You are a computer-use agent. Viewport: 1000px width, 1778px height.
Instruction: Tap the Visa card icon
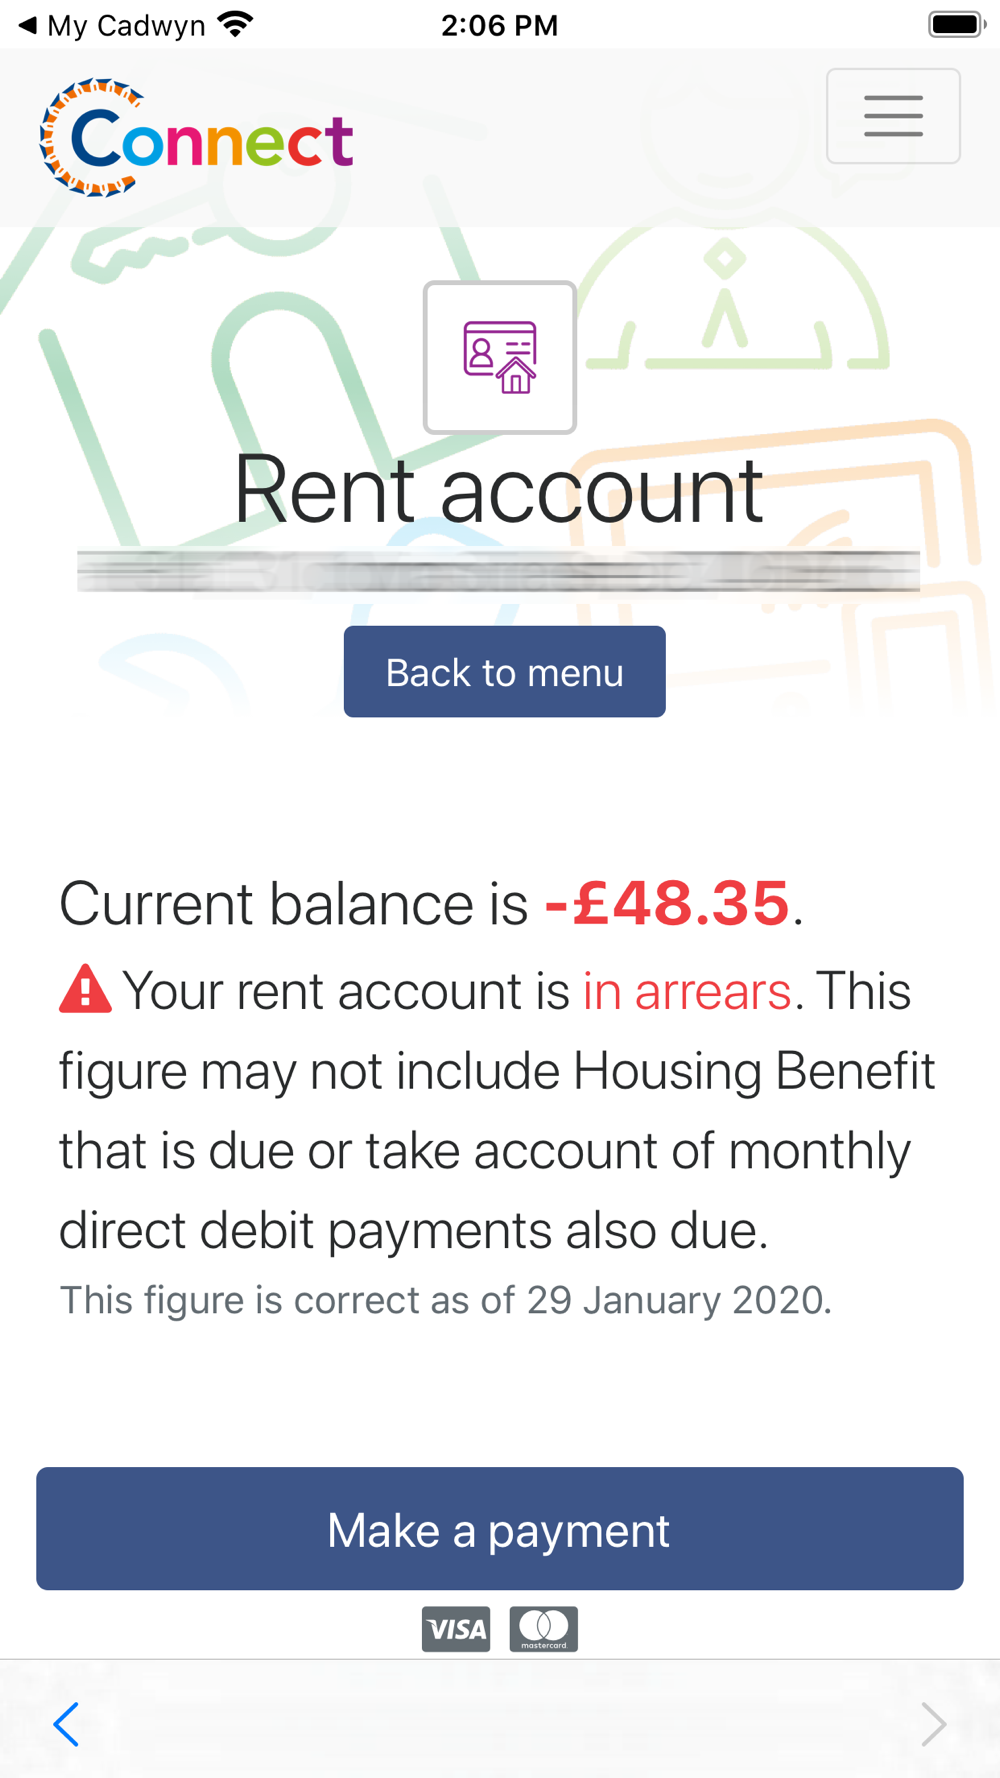456,1629
